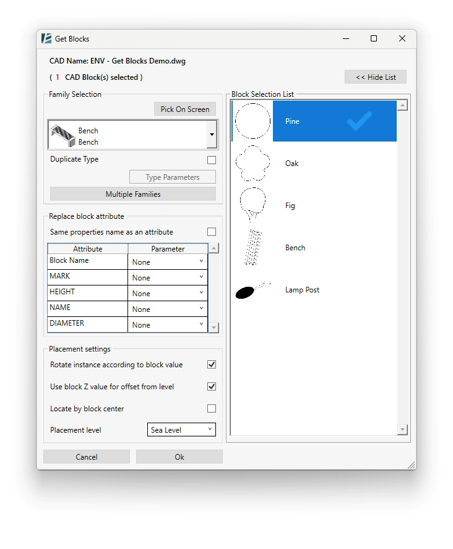Choose the Bench block icon in list

point(252,247)
